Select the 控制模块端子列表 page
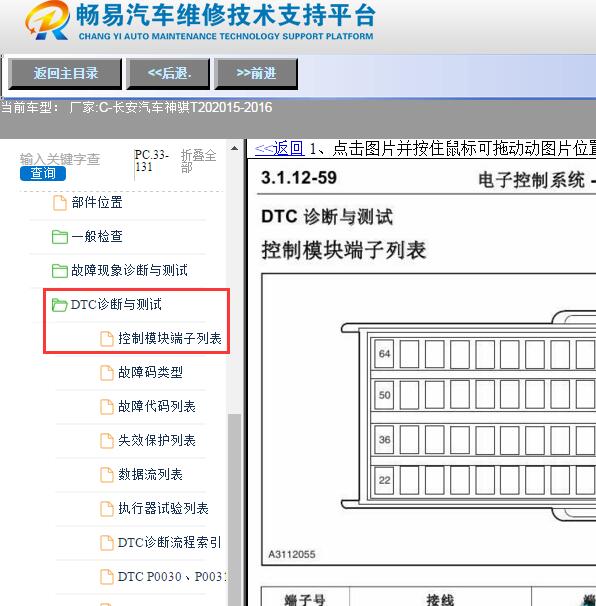Image resolution: width=596 pixels, height=606 pixels. click(170, 339)
